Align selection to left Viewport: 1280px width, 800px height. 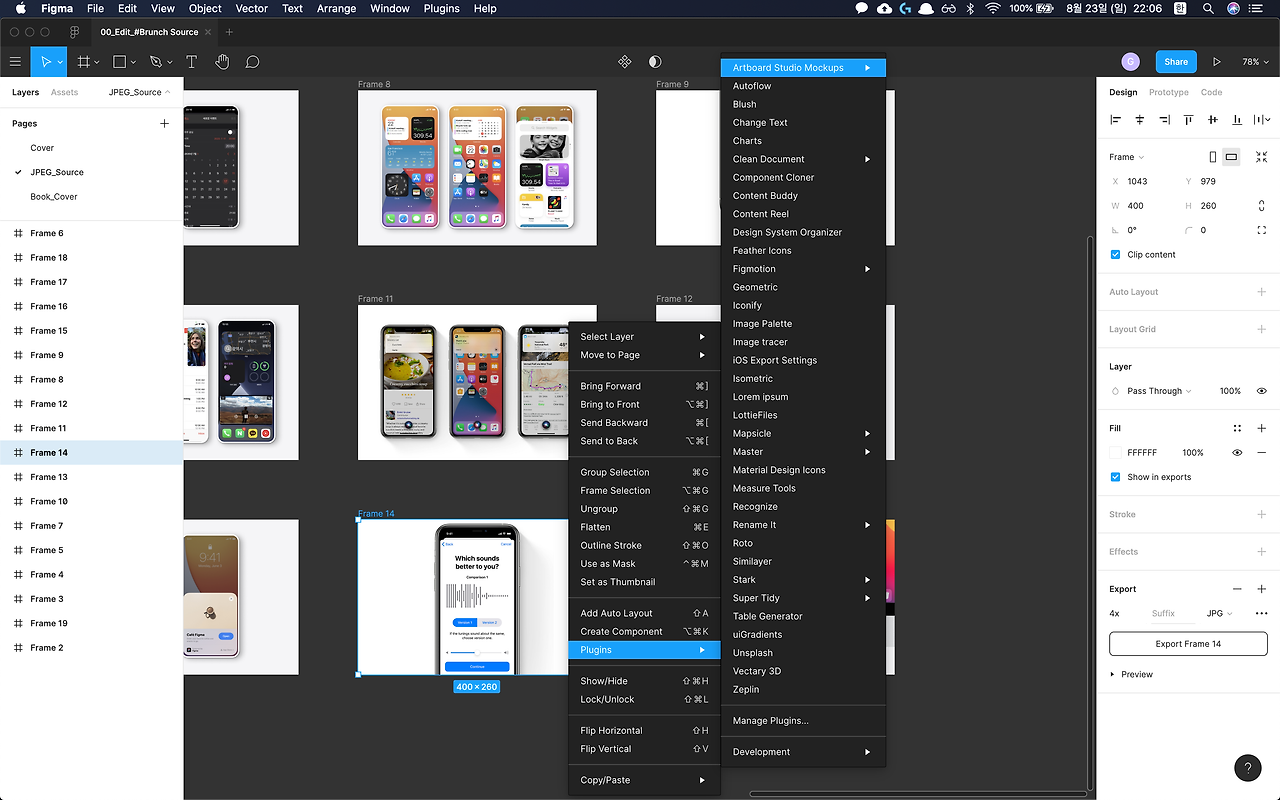point(1116,120)
